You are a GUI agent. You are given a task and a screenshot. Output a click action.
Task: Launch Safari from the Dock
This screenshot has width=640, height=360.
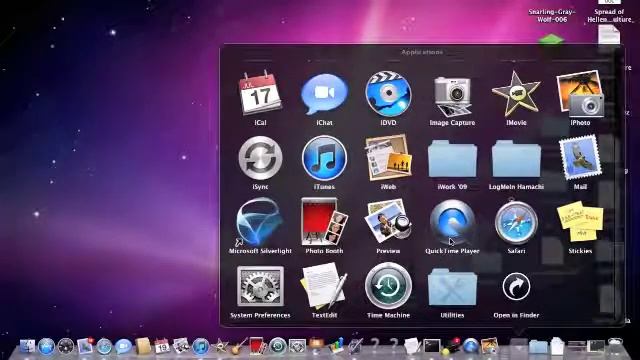(104, 346)
